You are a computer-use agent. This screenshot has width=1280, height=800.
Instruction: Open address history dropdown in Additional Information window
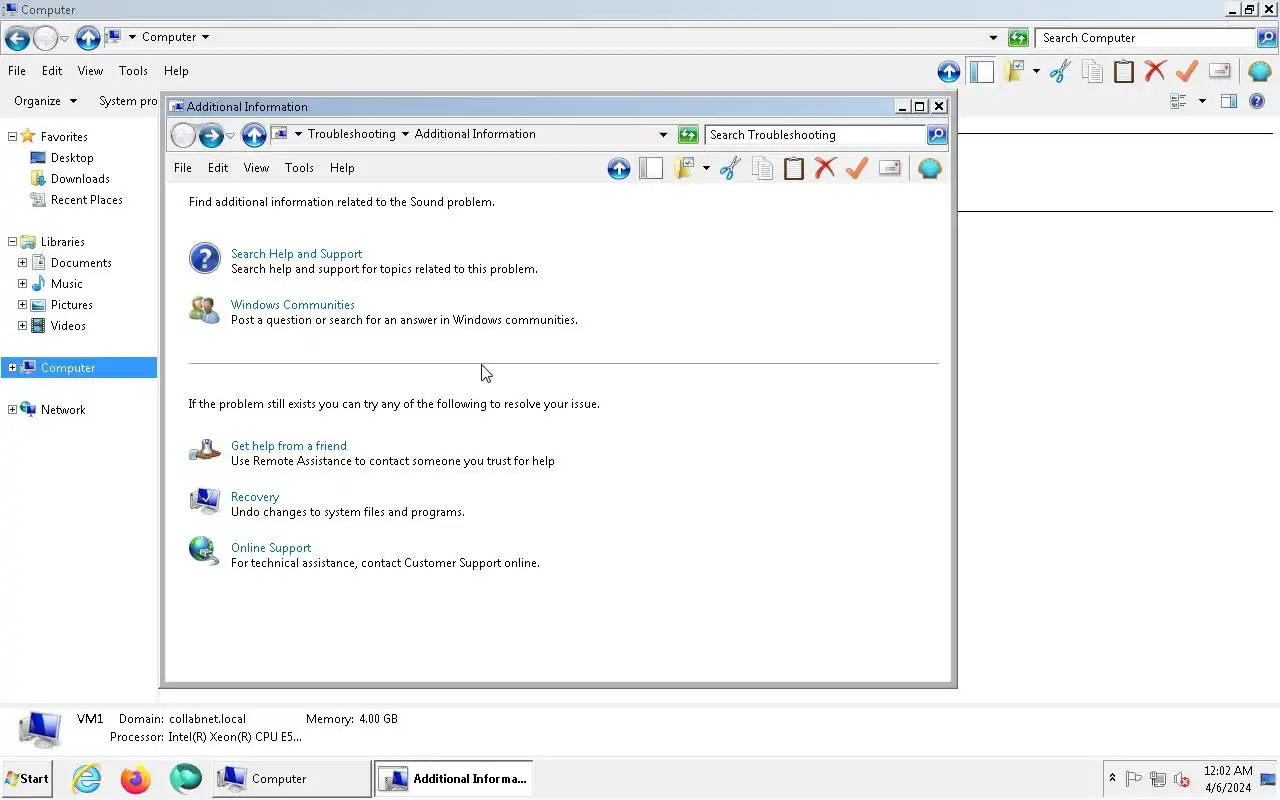point(663,135)
